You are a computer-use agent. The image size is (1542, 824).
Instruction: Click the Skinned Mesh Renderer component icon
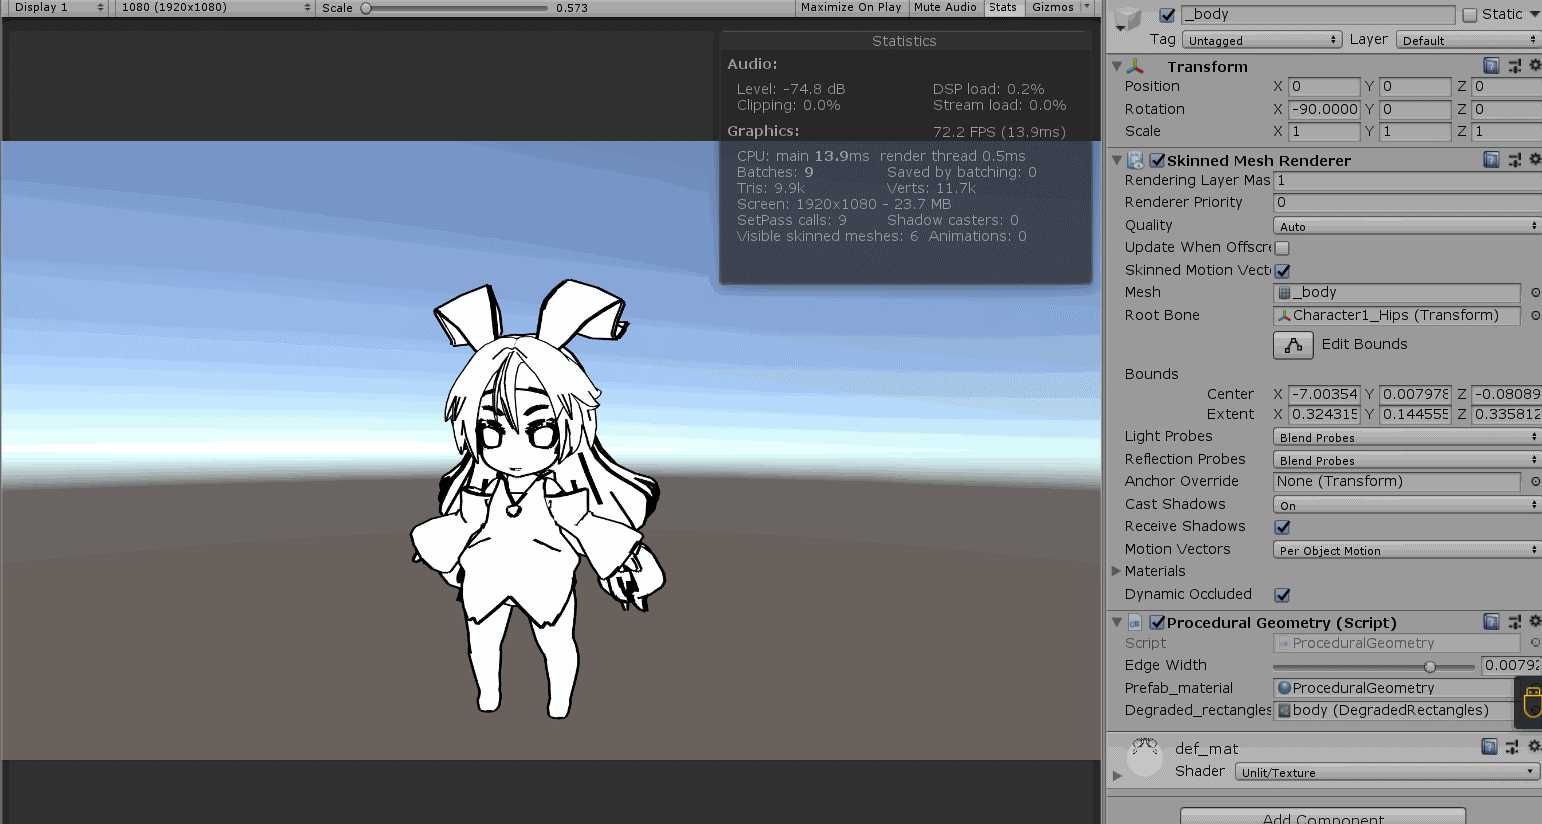coord(1136,160)
